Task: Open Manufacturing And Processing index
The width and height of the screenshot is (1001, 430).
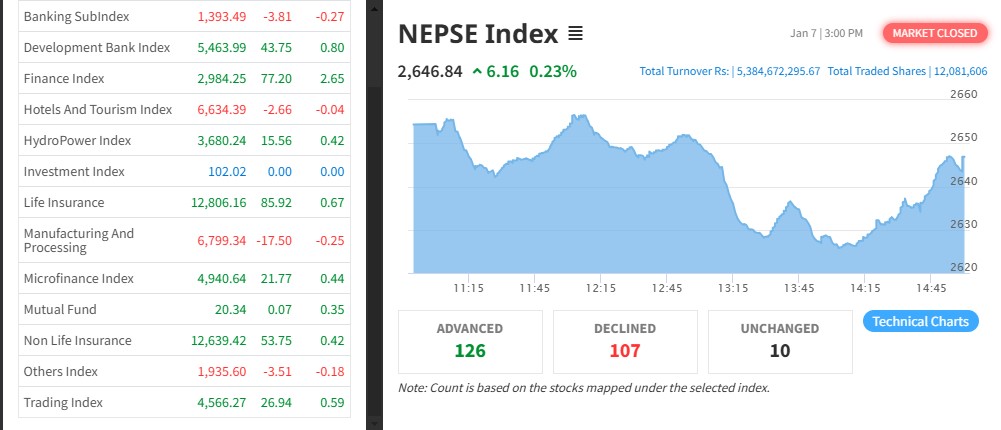Action: 79,240
